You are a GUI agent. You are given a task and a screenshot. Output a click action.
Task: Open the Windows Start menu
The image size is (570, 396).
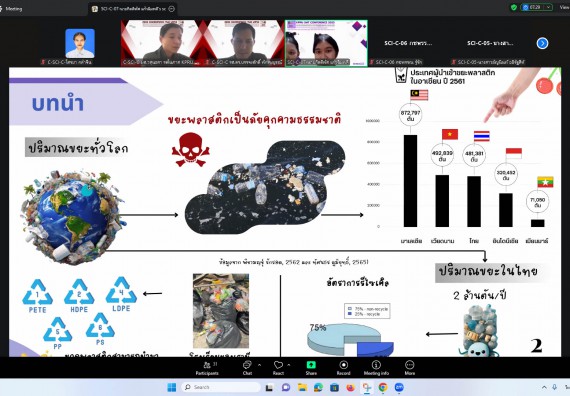(x=172, y=387)
